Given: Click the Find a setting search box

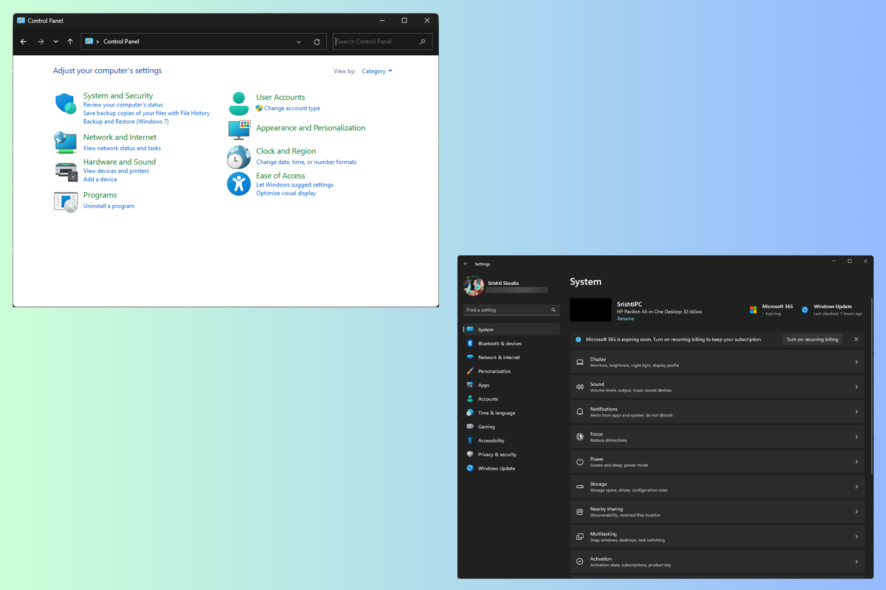Looking at the screenshot, I should coord(511,310).
